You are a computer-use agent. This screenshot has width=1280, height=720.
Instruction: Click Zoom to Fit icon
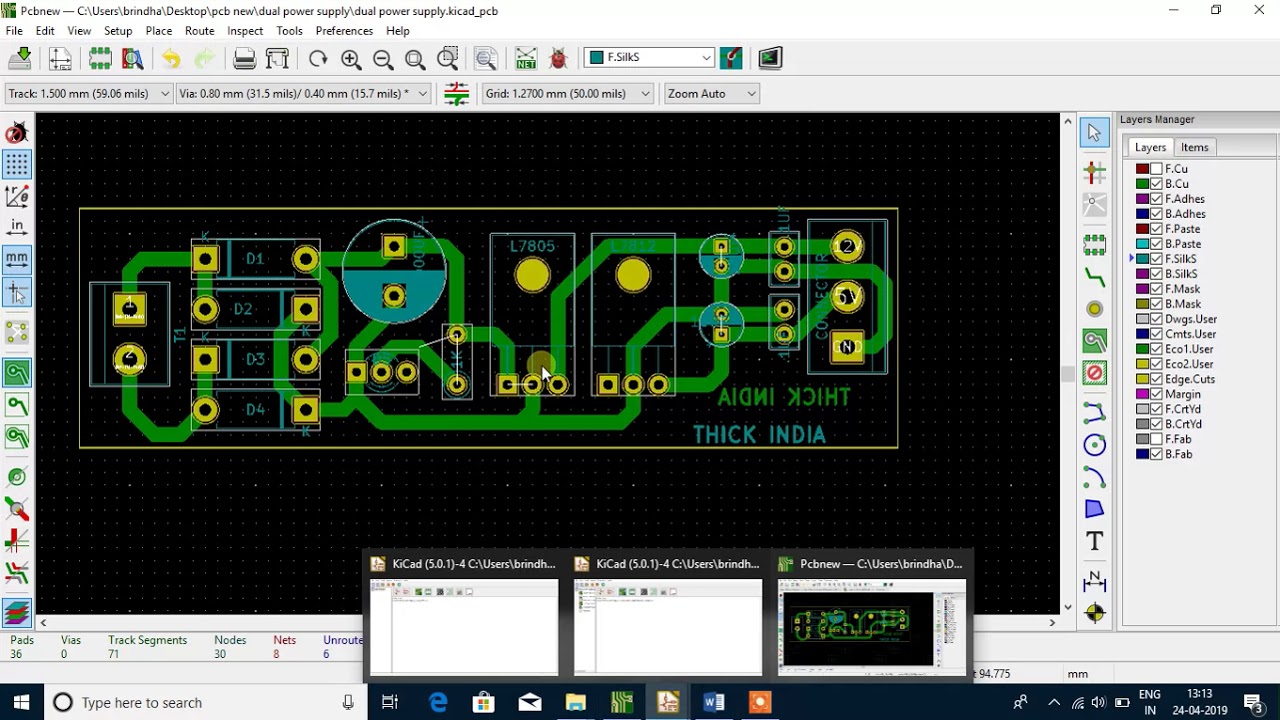point(415,58)
